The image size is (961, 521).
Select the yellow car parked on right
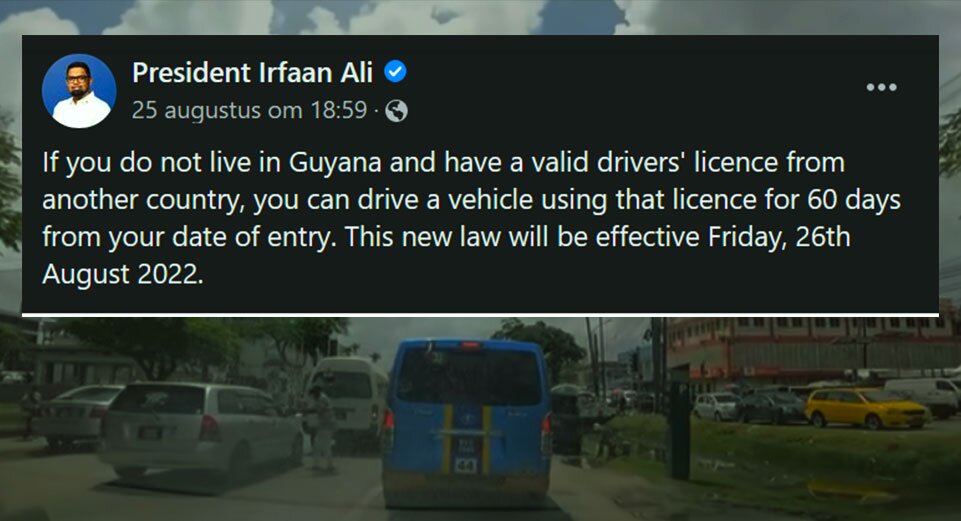866,408
